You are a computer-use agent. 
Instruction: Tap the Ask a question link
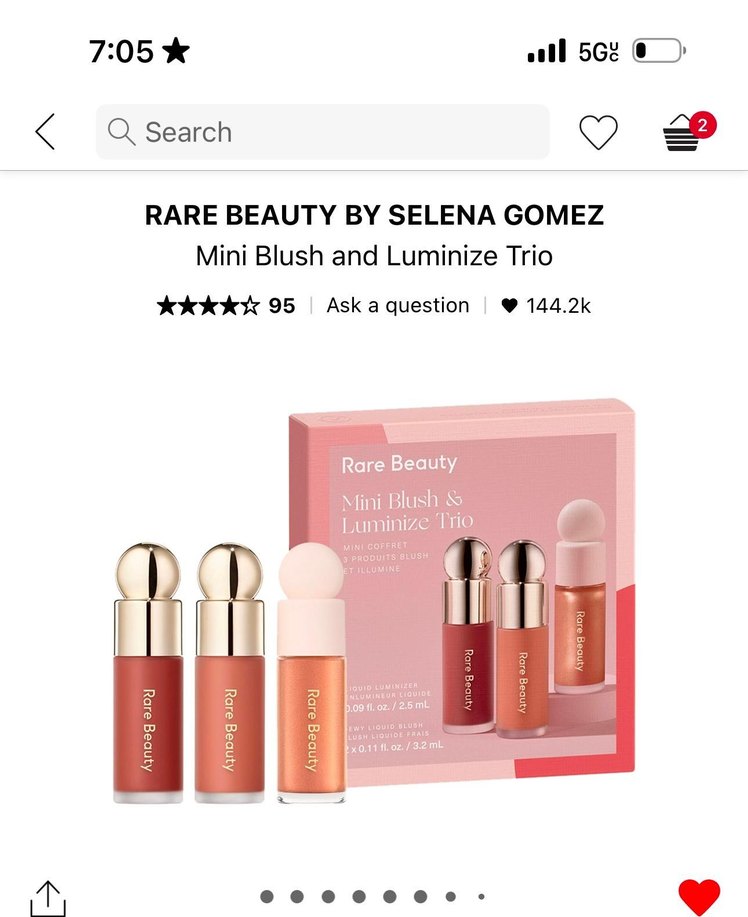click(x=398, y=305)
